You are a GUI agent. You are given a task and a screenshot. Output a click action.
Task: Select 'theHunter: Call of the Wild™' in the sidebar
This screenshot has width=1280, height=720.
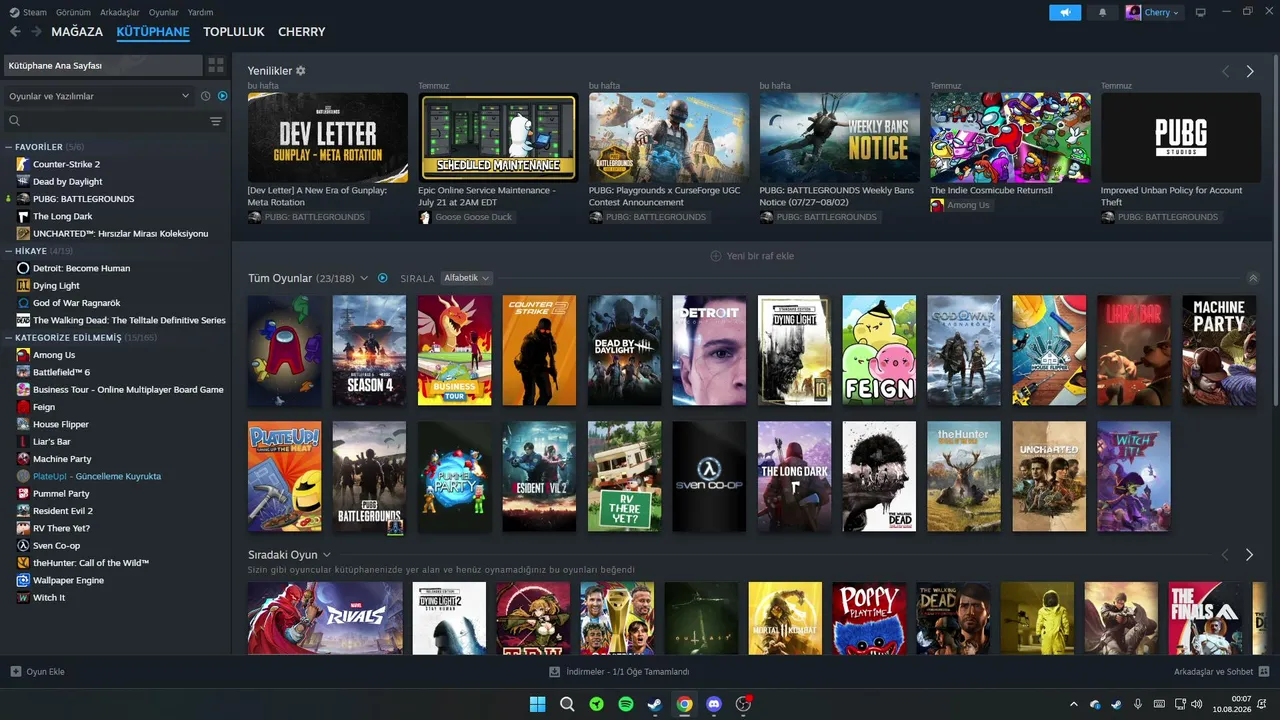[91, 563]
